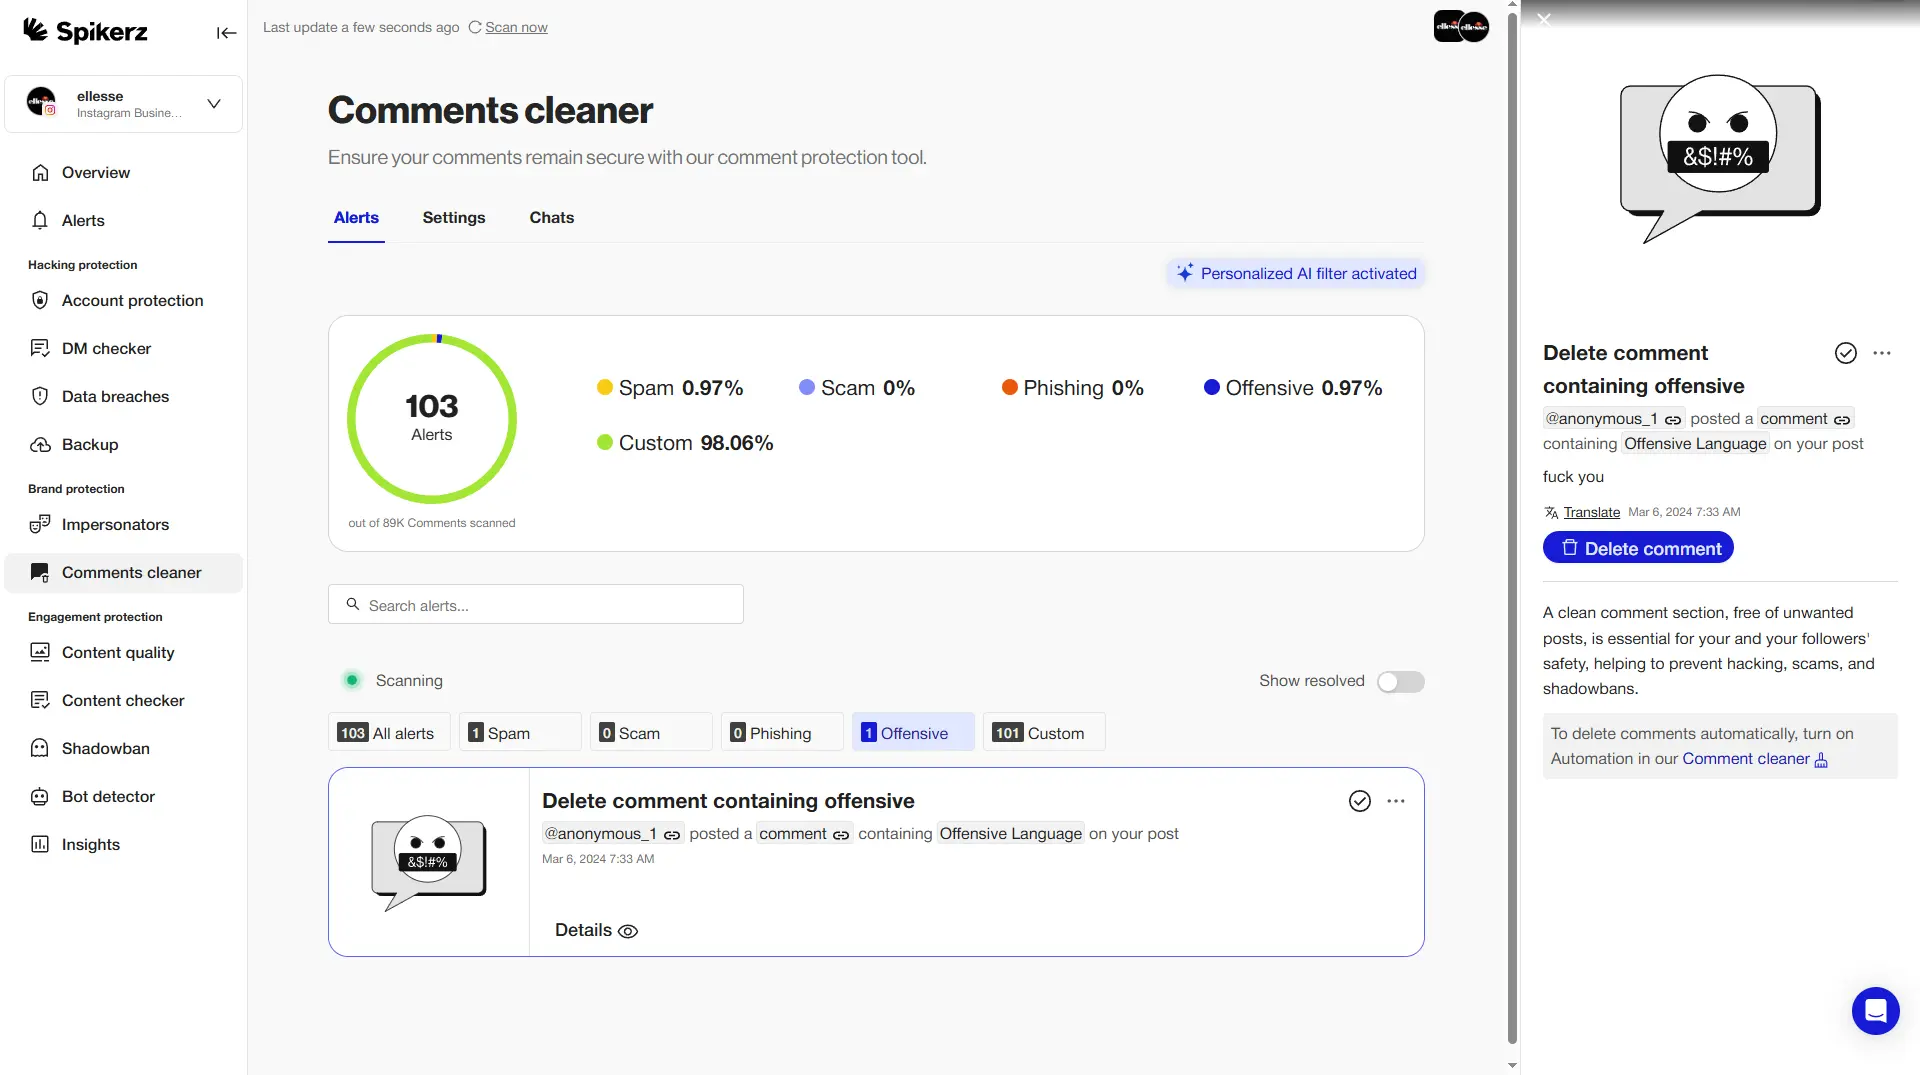Collapse the left sidebar
1920x1075 pixels.
click(226, 33)
